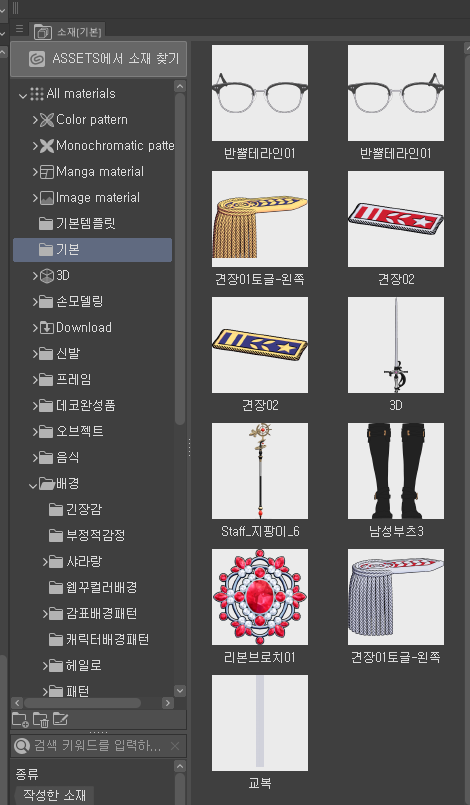Open the material palette hamburger menu
This screenshot has width=470, height=805.
coord(20,29)
